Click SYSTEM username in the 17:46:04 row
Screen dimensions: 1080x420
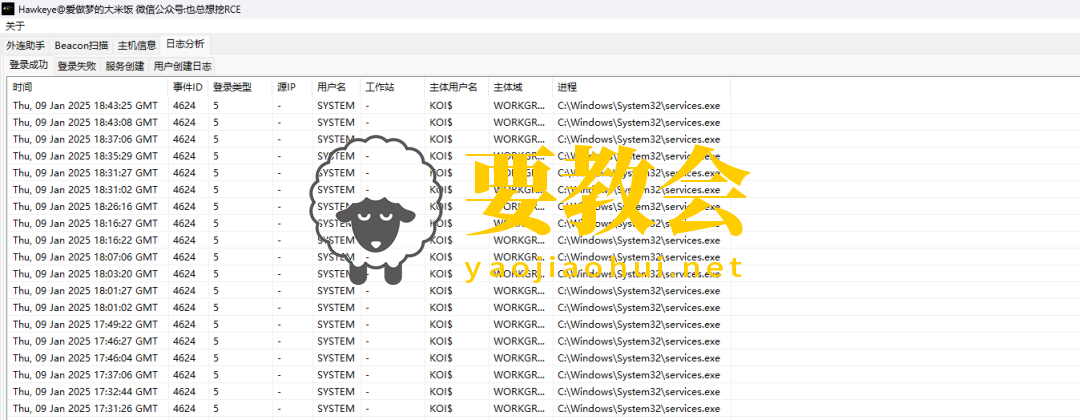pyautogui.click(x=335, y=358)
